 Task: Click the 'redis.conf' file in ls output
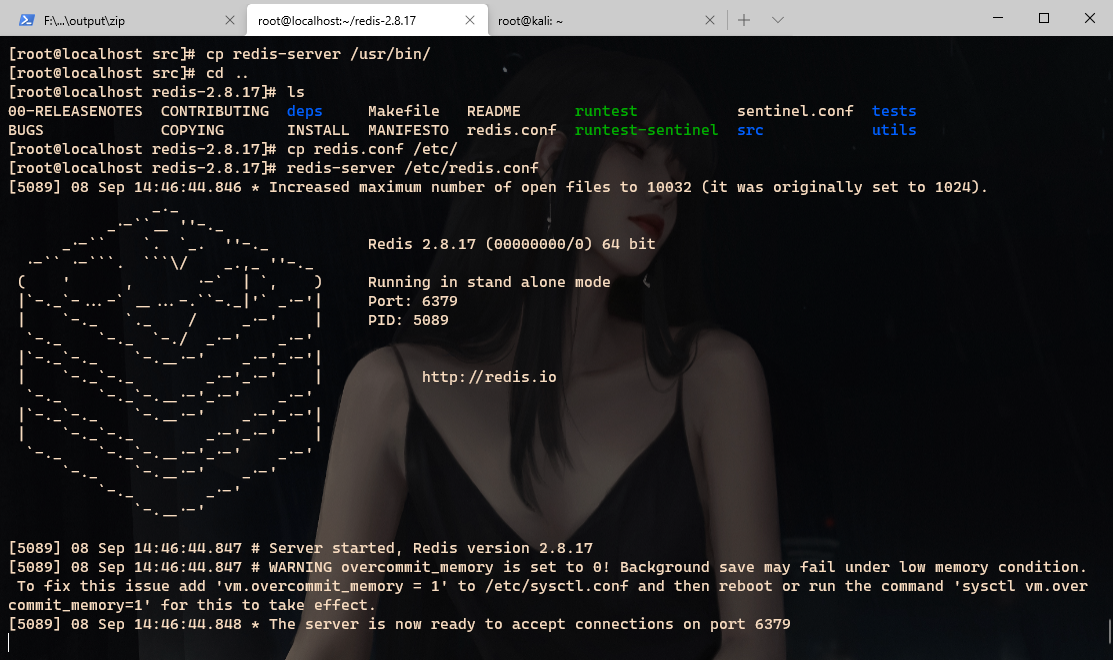(512, 130)
